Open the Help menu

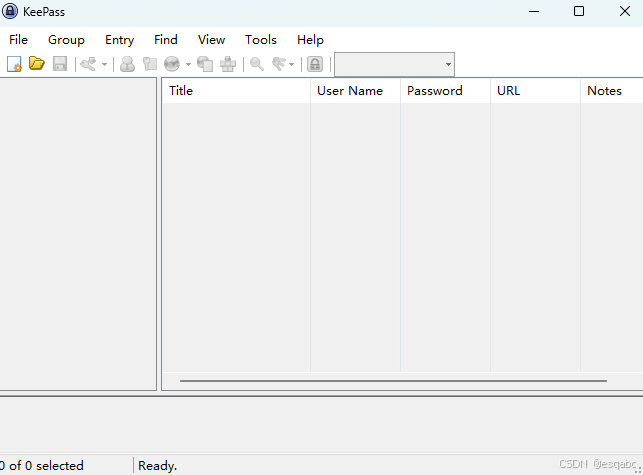click(310, 40)
